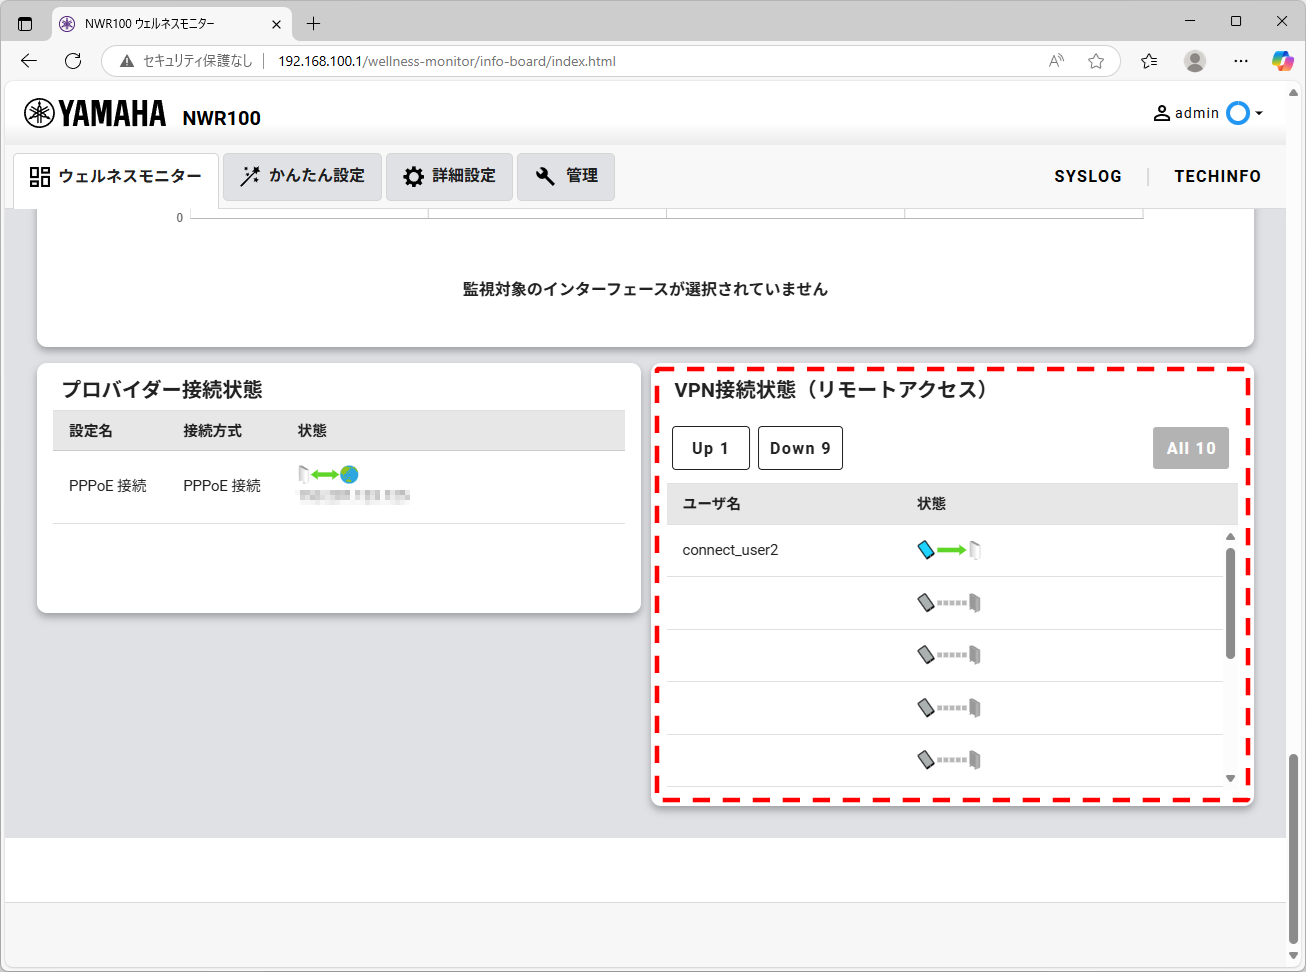
Task: Open Copilot from the browser toolbar
Action: click(1283, 61)
